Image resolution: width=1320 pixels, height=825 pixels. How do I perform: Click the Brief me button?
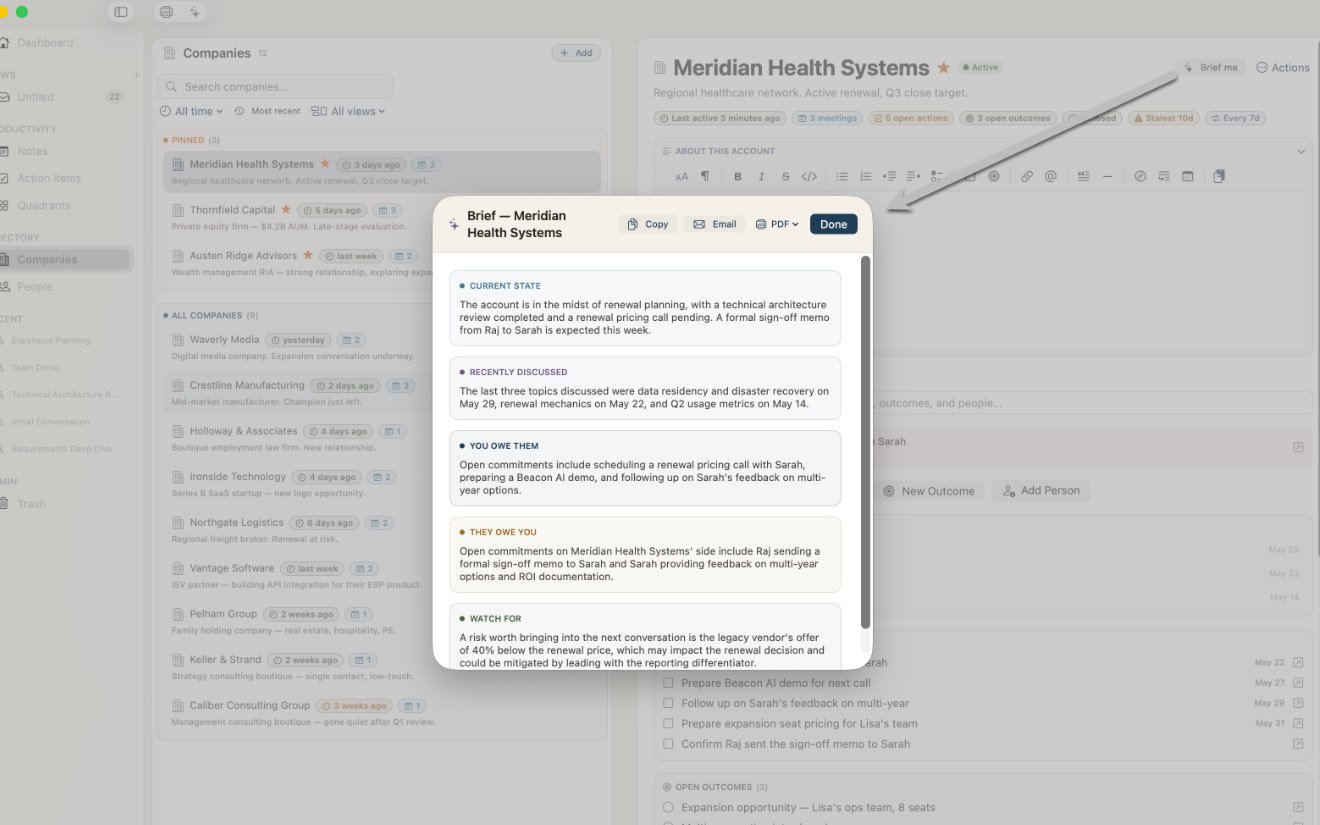1211,68
